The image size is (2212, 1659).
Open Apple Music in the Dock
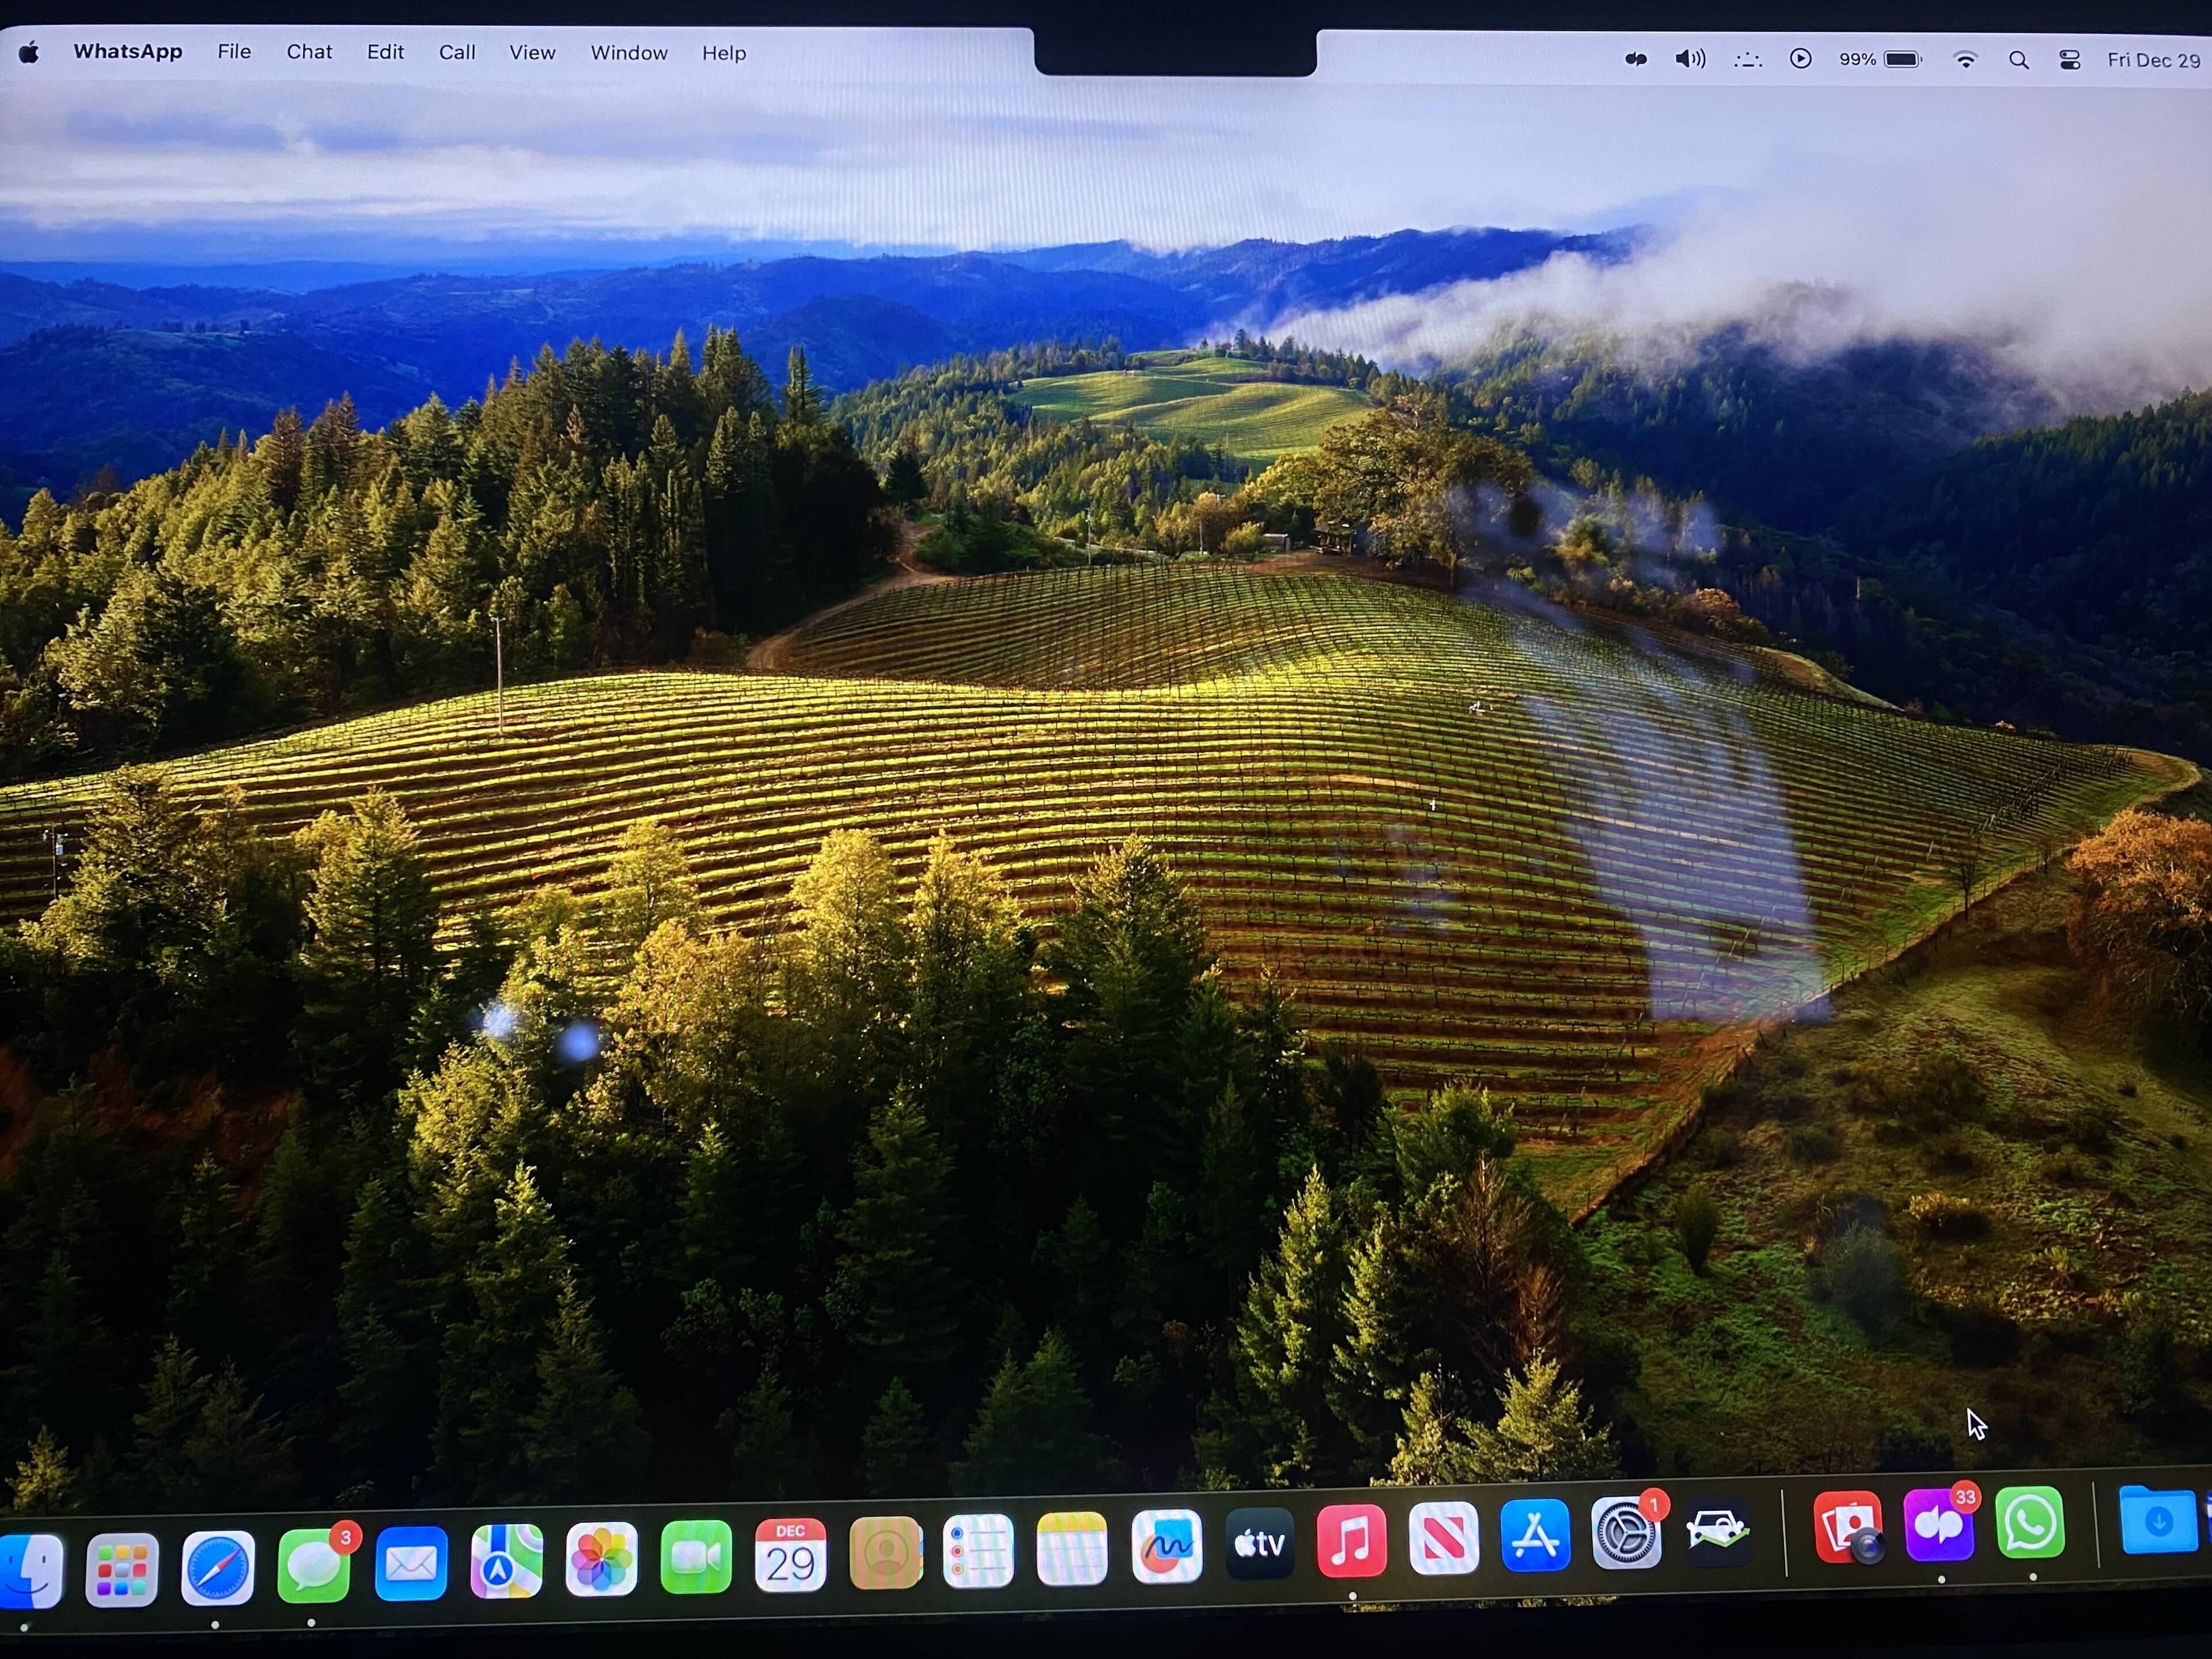point(1351,1540)
